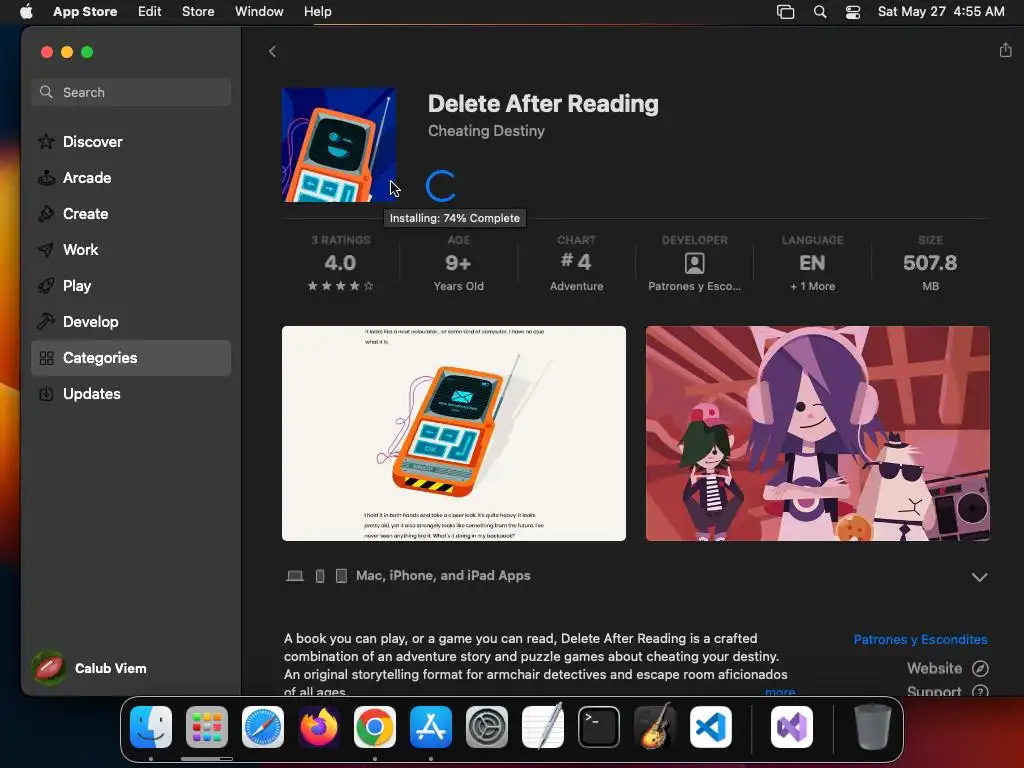Open the Edit menu

(x=150, y=11)
